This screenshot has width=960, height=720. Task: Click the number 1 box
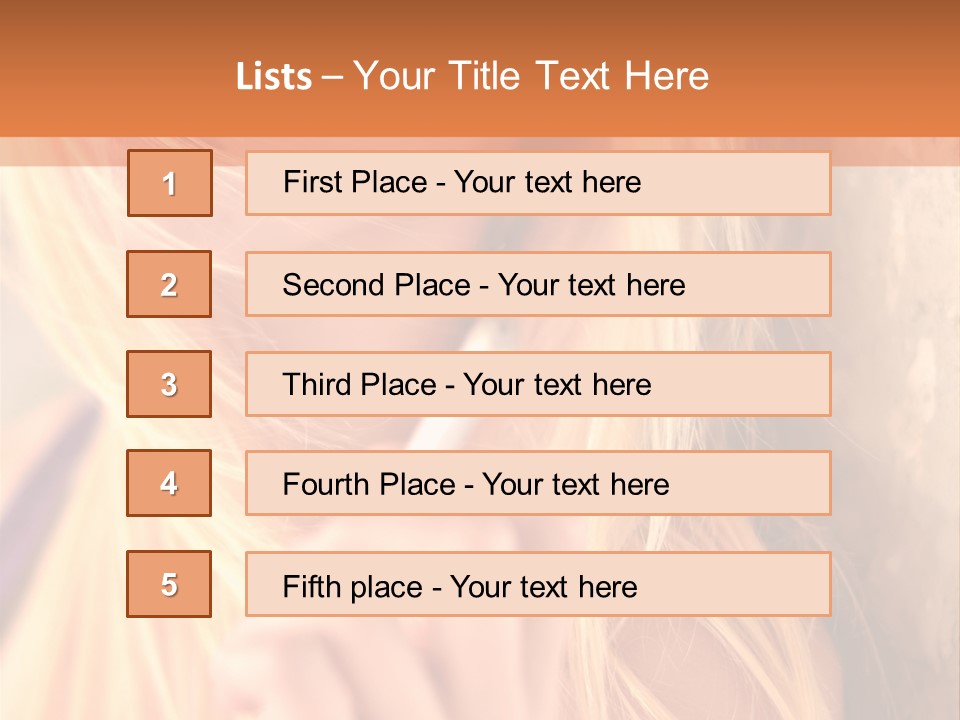click(170, 183)
